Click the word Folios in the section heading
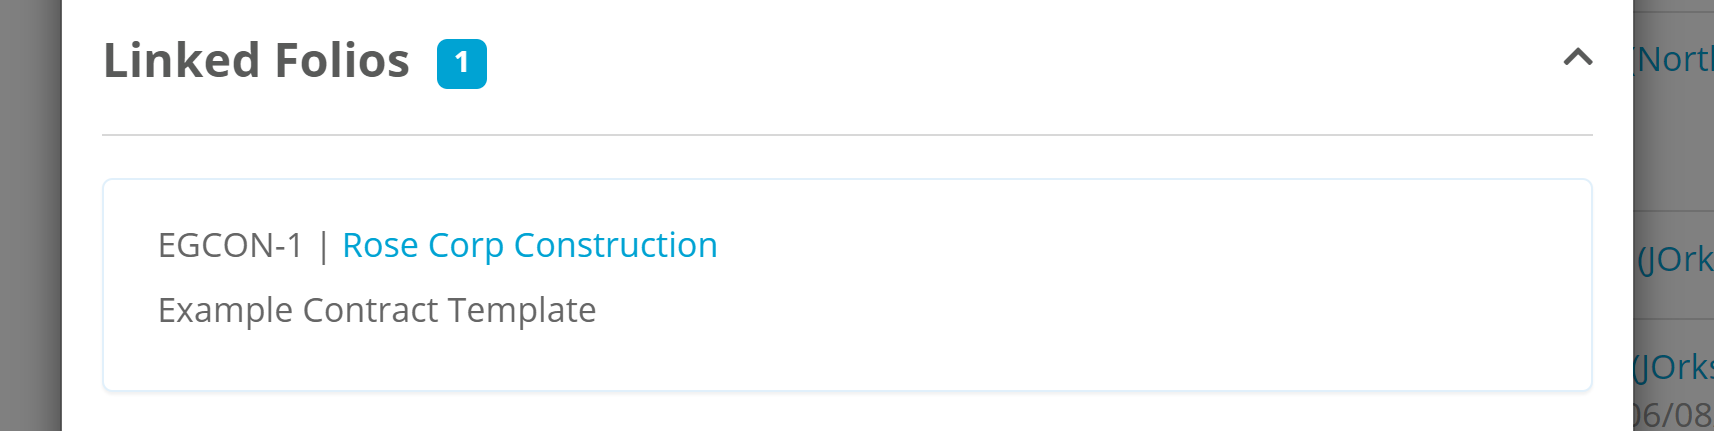 342,61
